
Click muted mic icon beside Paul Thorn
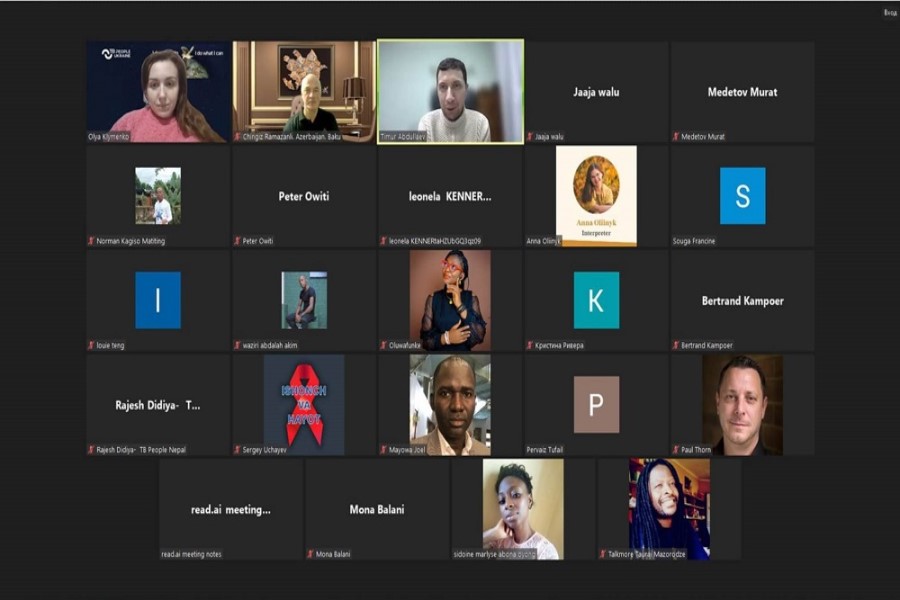pos(676,450)
